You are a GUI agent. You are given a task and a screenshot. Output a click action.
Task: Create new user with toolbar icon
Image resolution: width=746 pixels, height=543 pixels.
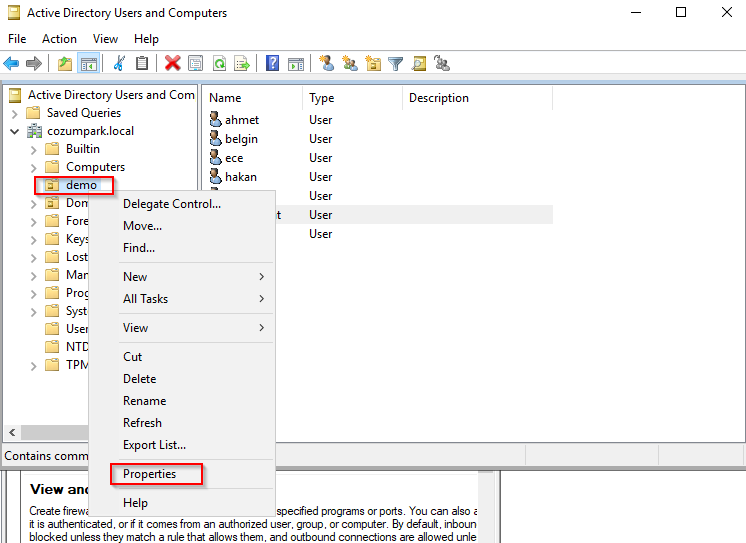tap(326, 63)
